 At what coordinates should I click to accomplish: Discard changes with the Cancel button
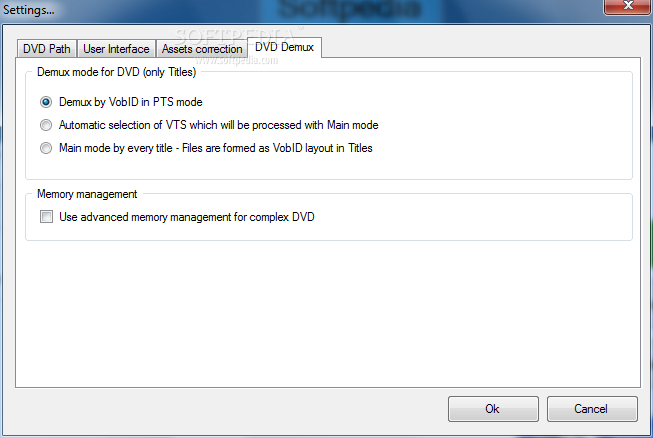tap(592, 409)
